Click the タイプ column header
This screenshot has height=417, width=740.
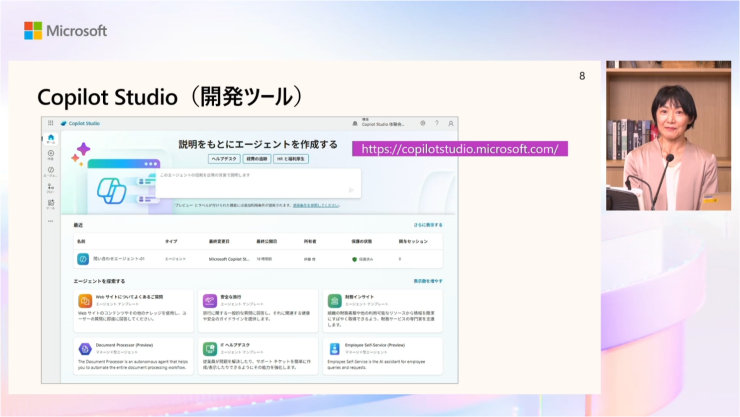point(171,242)
